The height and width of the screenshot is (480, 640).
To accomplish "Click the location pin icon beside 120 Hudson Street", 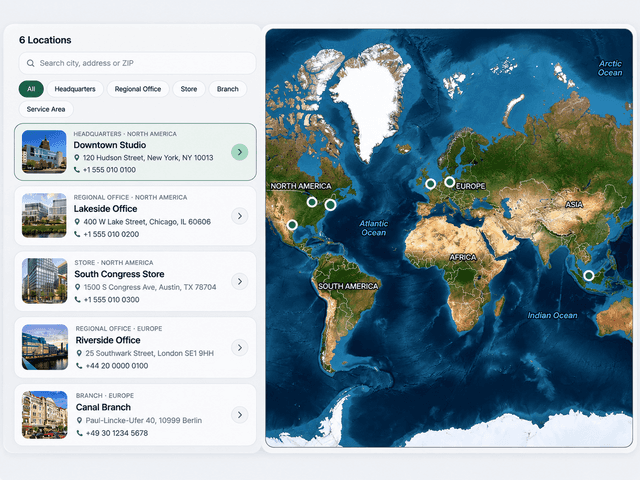I will pos(77,158).
